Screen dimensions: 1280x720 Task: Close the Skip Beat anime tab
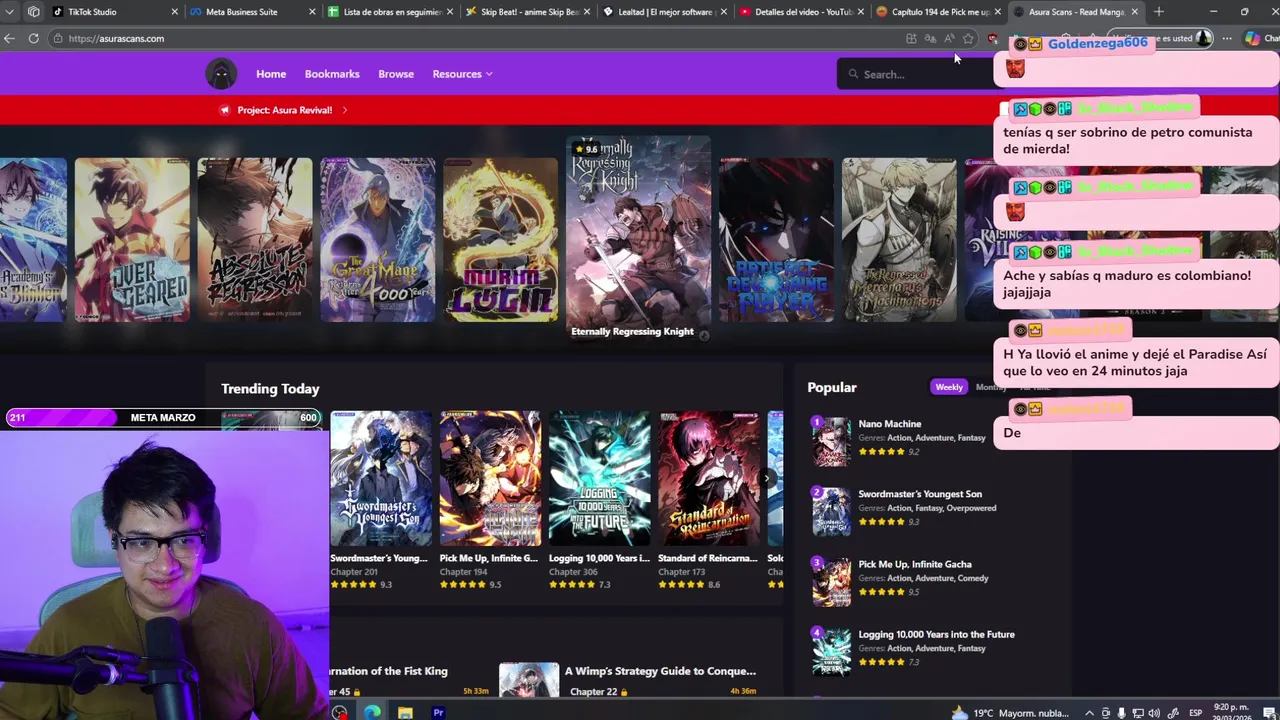tap(586, 12)
